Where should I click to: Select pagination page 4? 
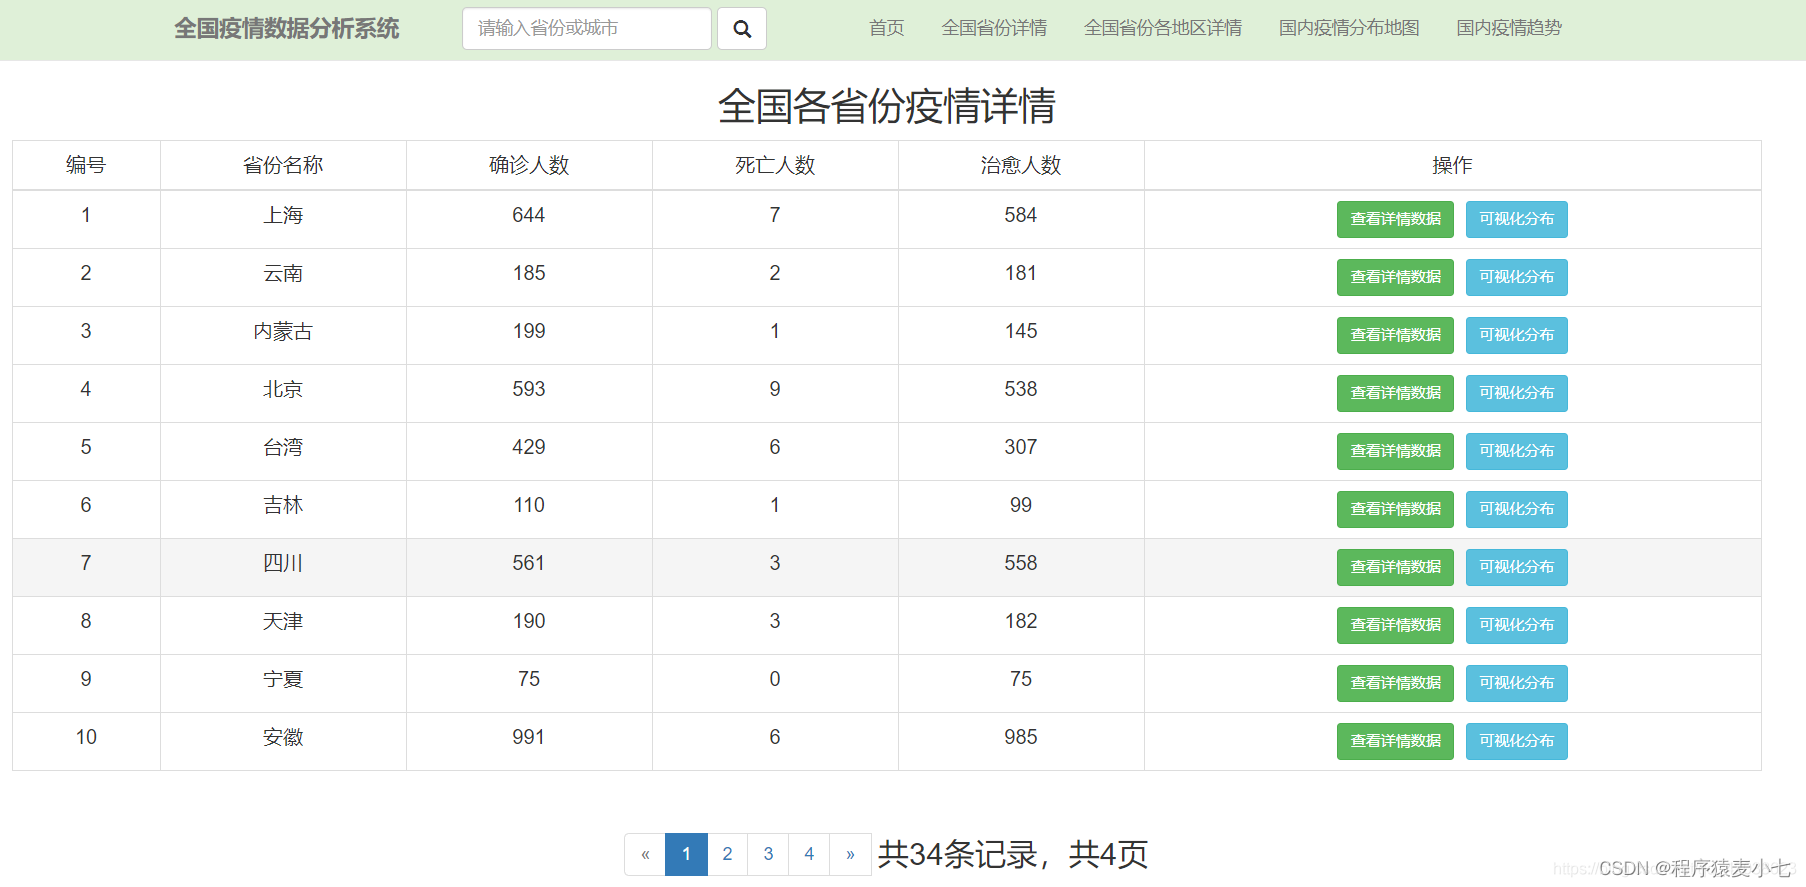(809, 854)
